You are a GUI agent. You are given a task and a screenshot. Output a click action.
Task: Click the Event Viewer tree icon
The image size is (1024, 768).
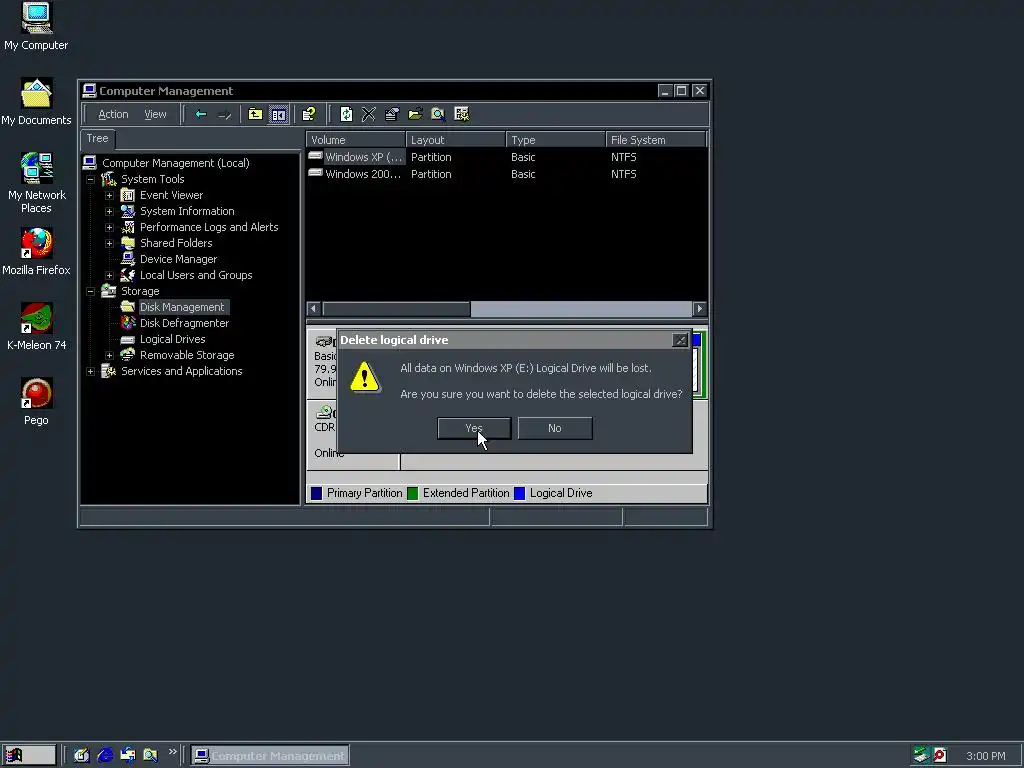click(128, 195)
